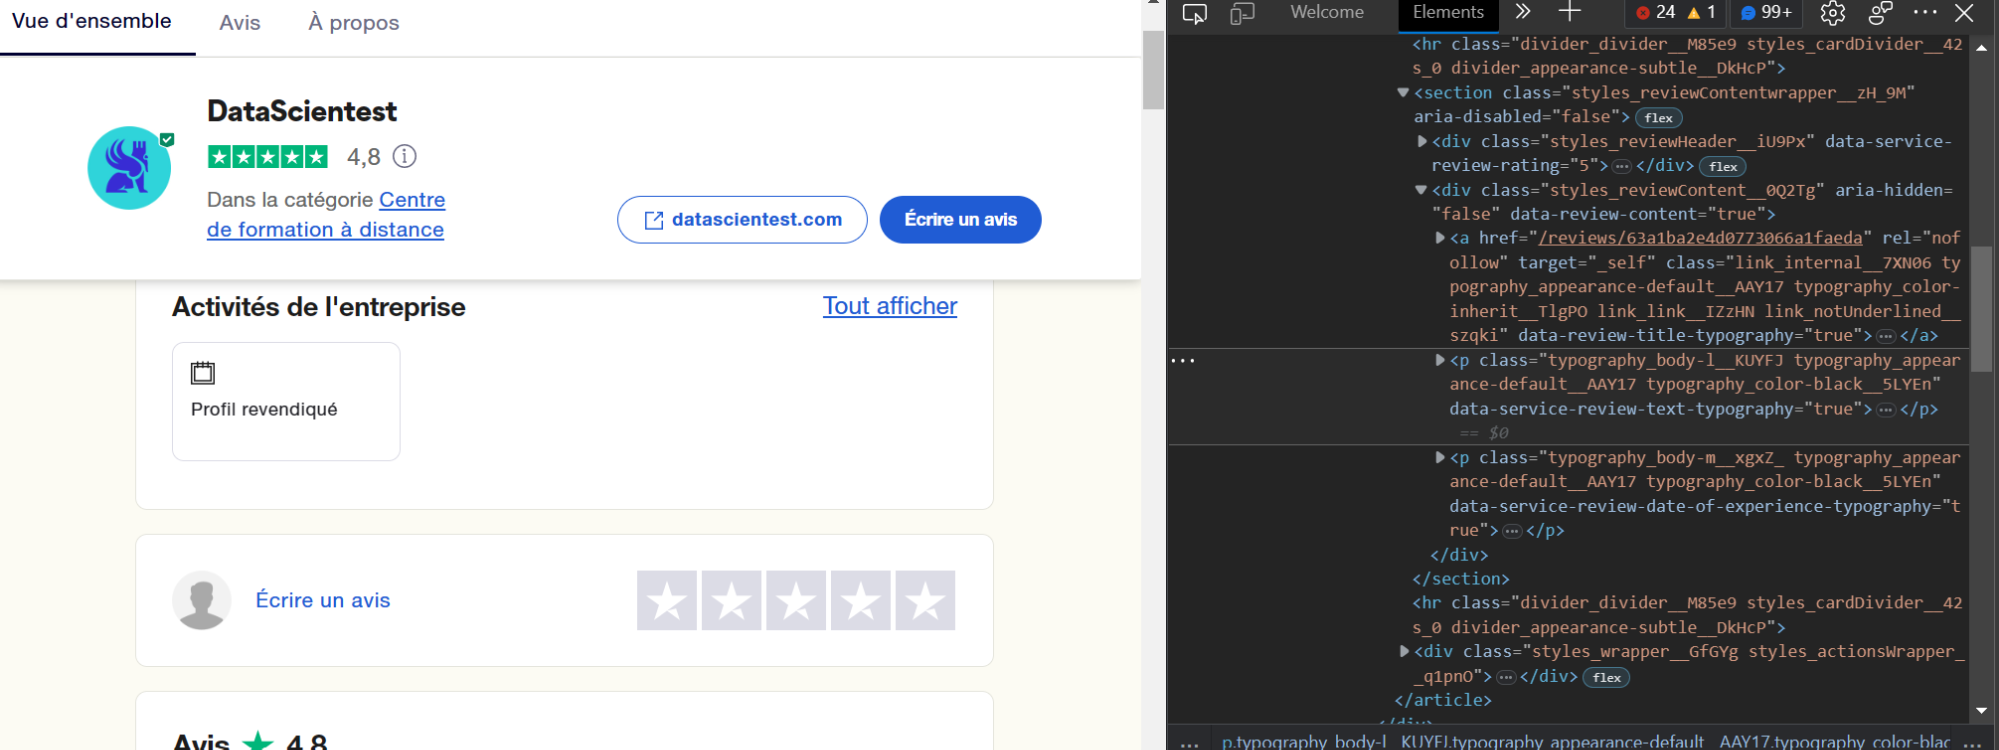Activate the inspect element picker tool
Image resolution: width=1999 pixels, height=750 pixels.
tap(1194, 13)
